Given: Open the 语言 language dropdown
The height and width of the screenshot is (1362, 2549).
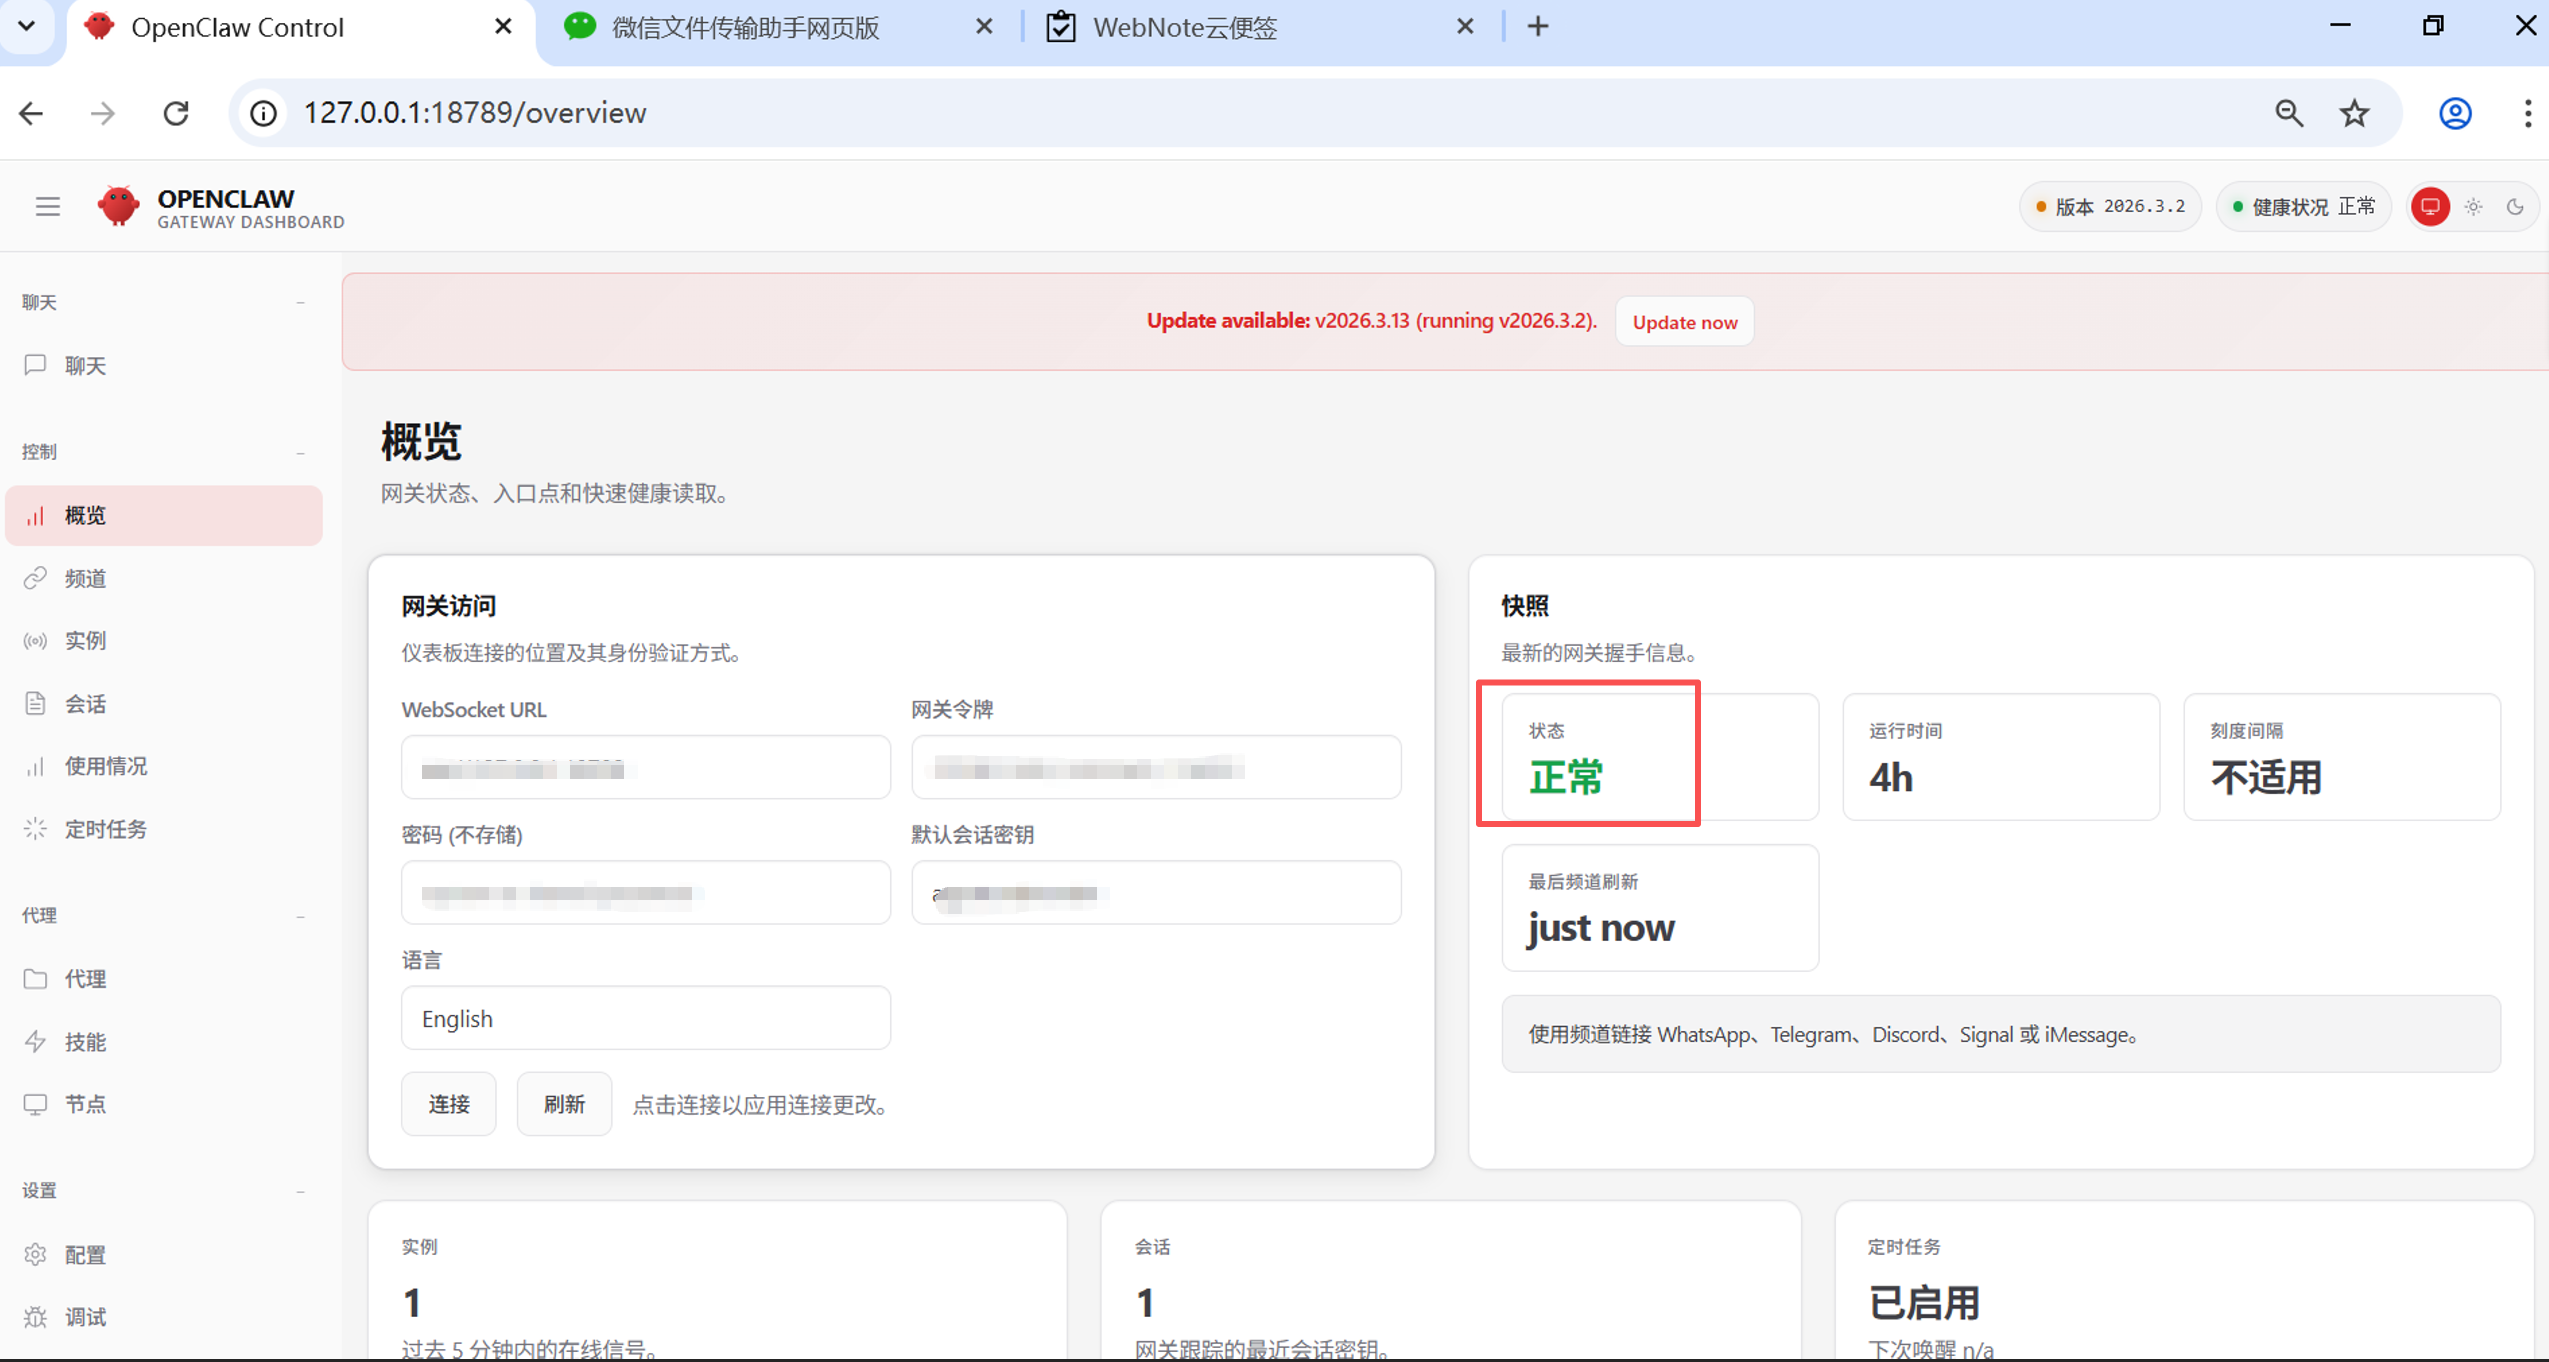Looking at the screenshot, I should (x=645, y=1018).
